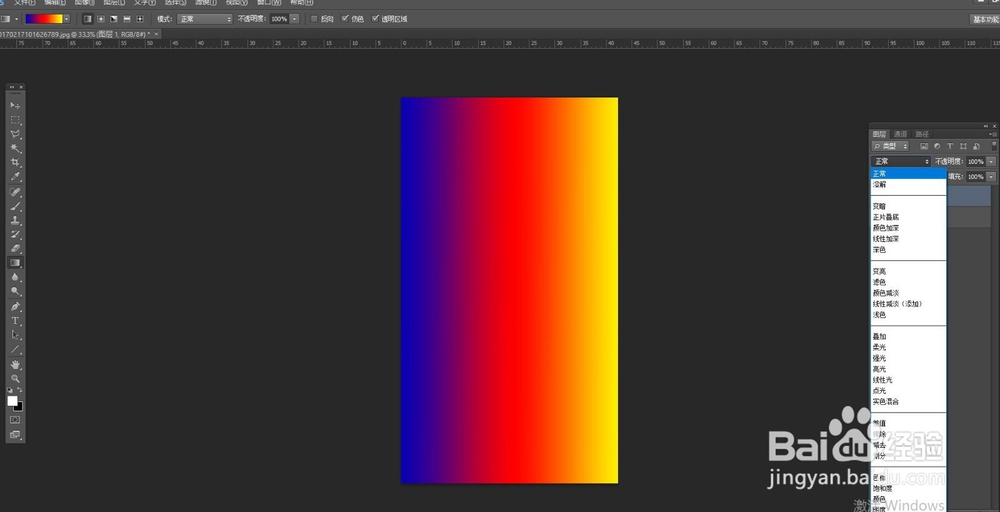This screenshot has width=1000, height=512.
Task: Click the black background color swatch
Action: click(20, 407)
